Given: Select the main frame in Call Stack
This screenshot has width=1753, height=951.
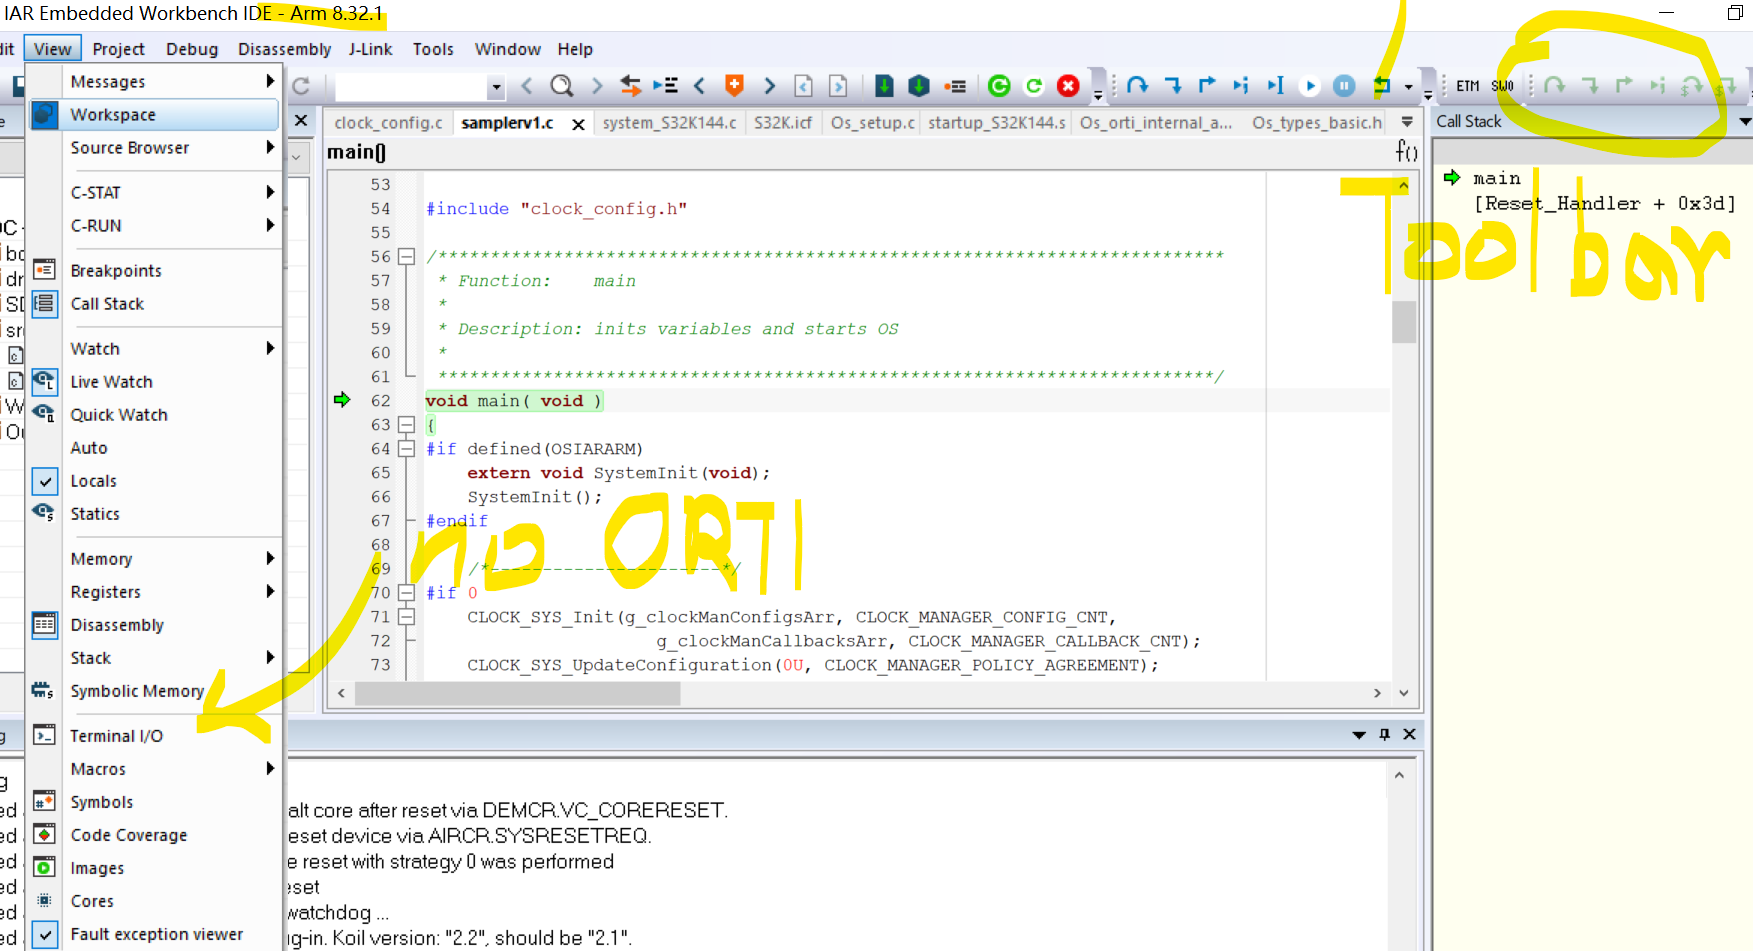Looking at the screenshot, I should 1497,178.
